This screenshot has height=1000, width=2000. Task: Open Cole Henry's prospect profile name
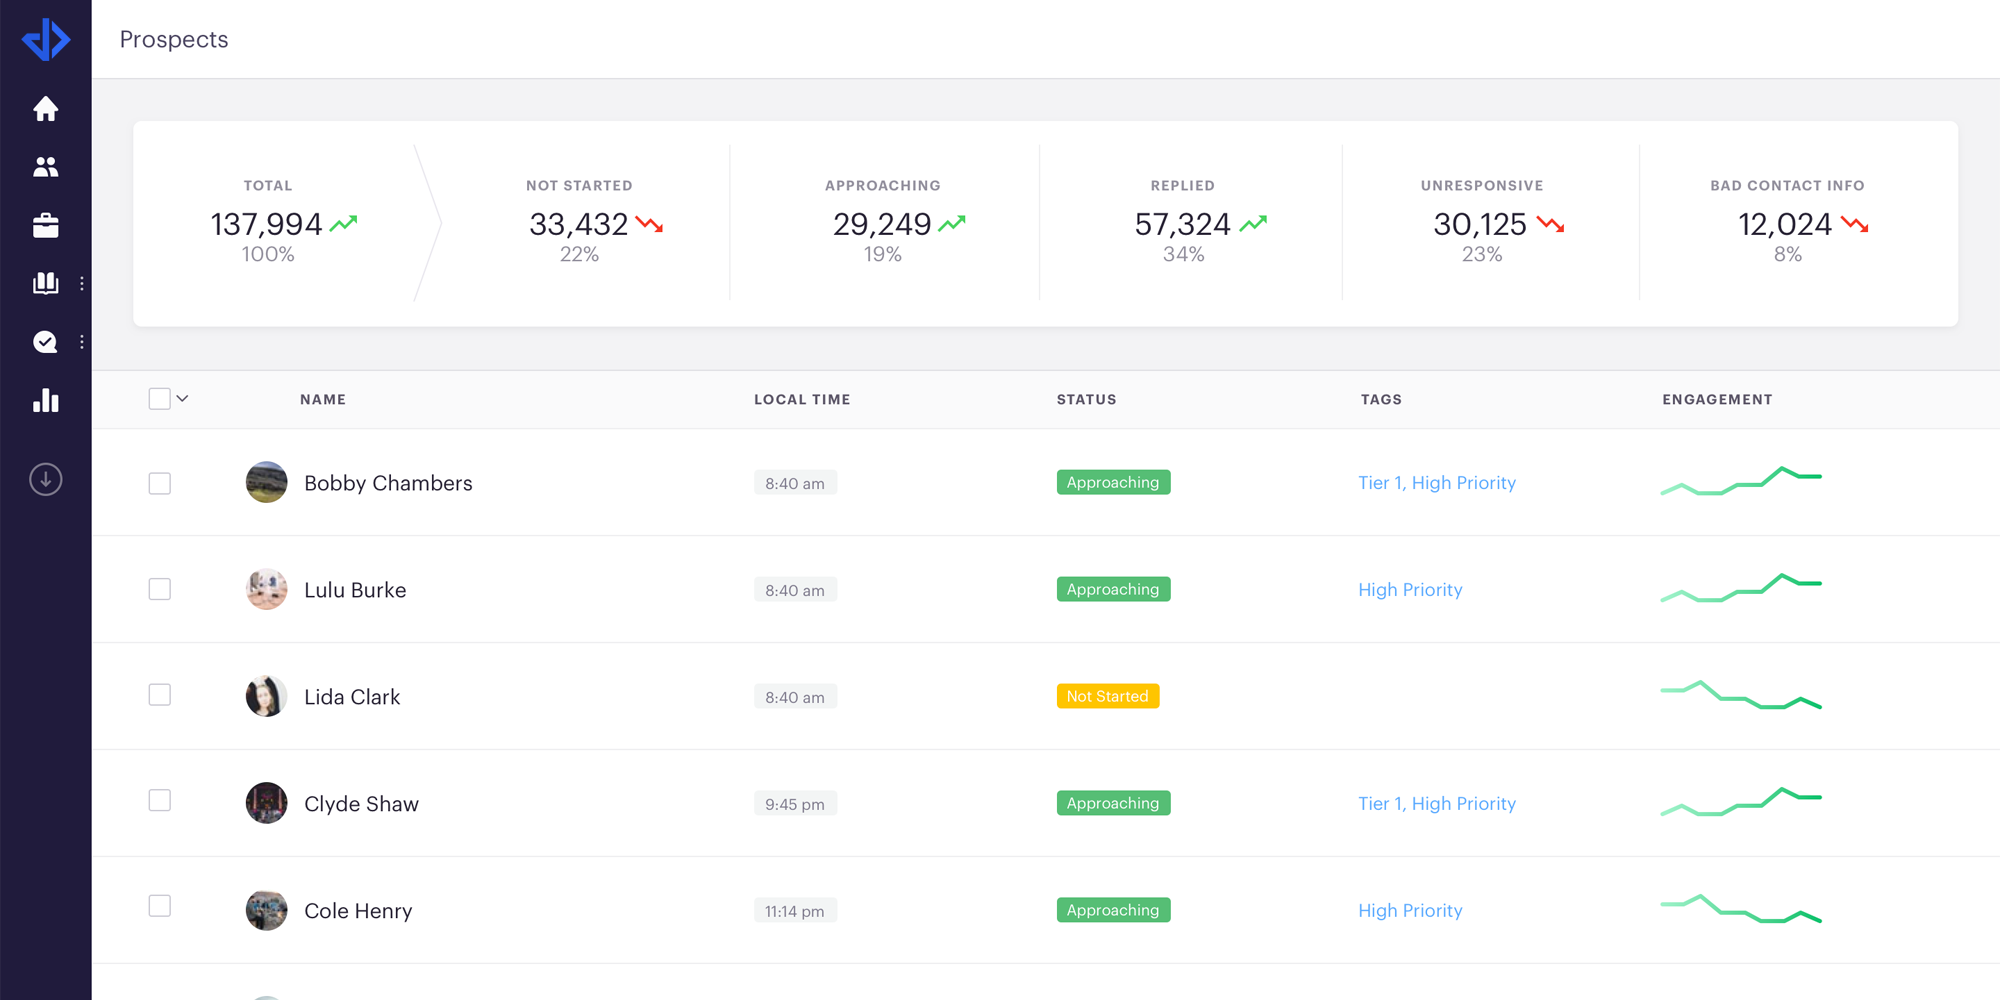[x=358, y=911]
